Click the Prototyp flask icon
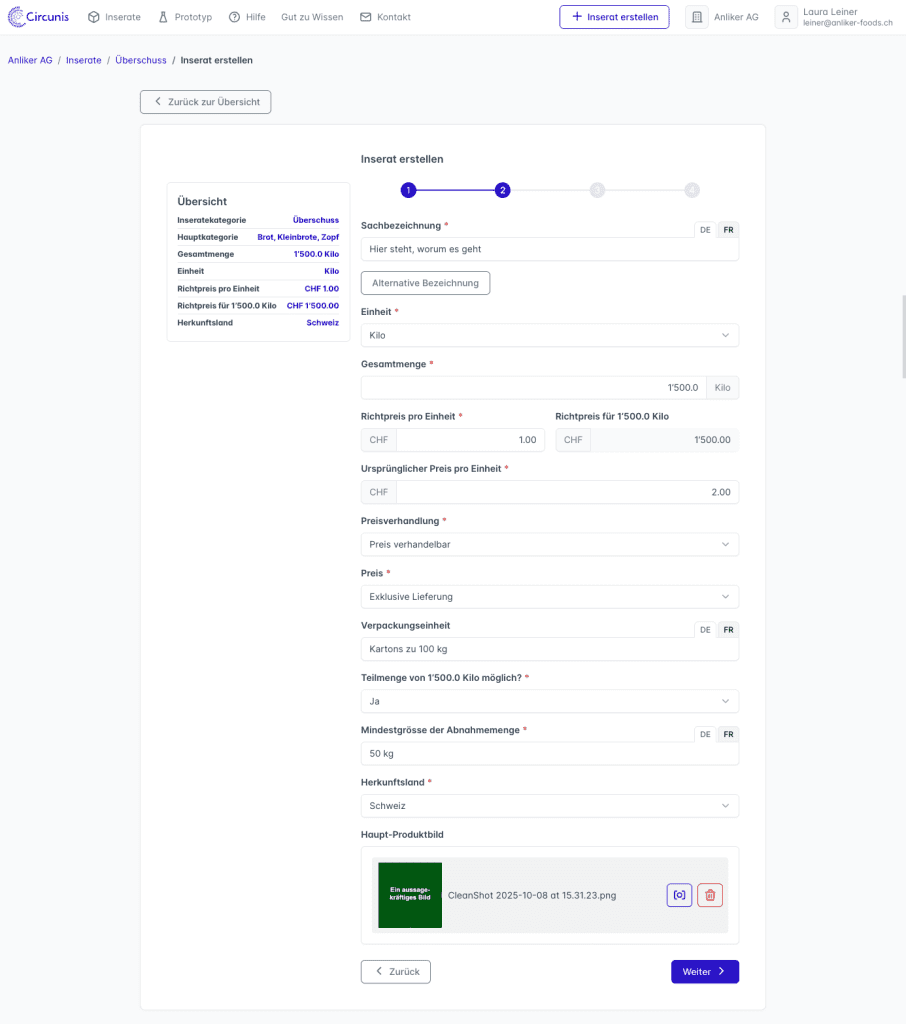The height and width of the screenshot is (1024, 906). click(163, 17)
